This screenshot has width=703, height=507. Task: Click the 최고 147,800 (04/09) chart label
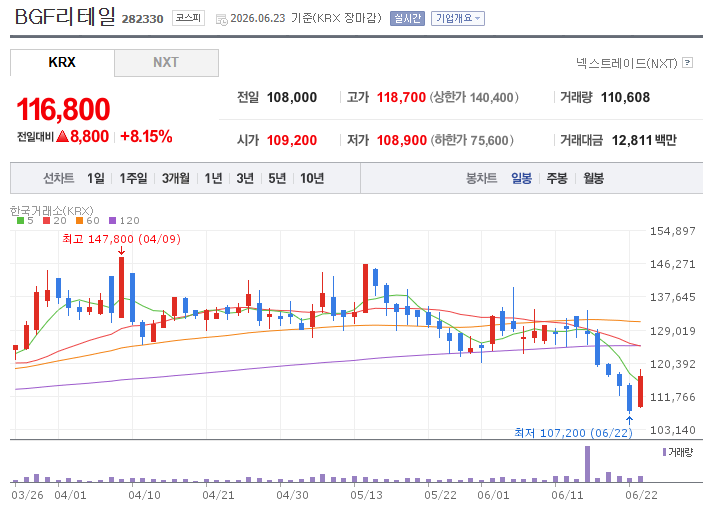point(122,239)
